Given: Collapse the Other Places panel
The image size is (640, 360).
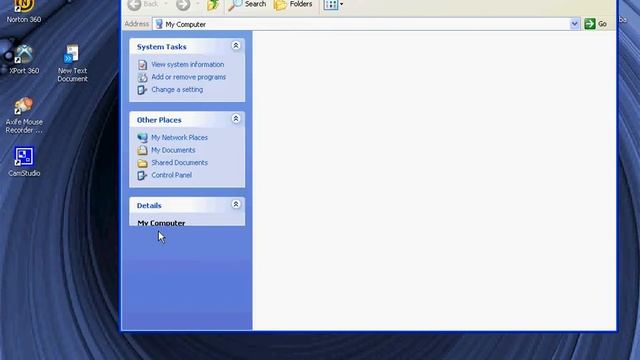Looking at the screenshot, I should (236, 119).
